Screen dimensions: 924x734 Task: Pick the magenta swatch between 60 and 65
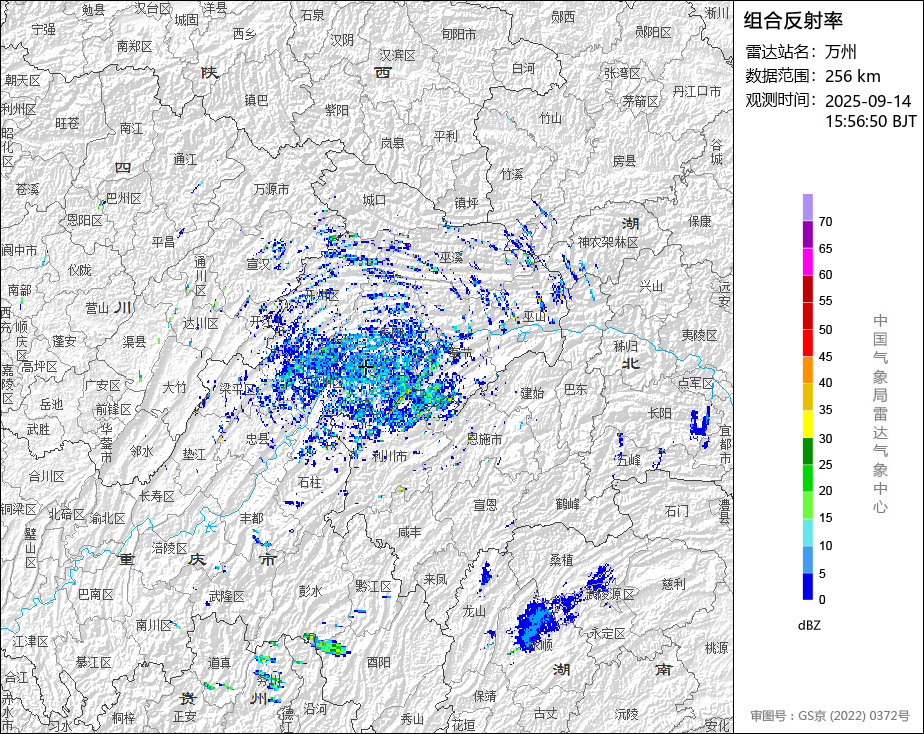tap(808, 262)
